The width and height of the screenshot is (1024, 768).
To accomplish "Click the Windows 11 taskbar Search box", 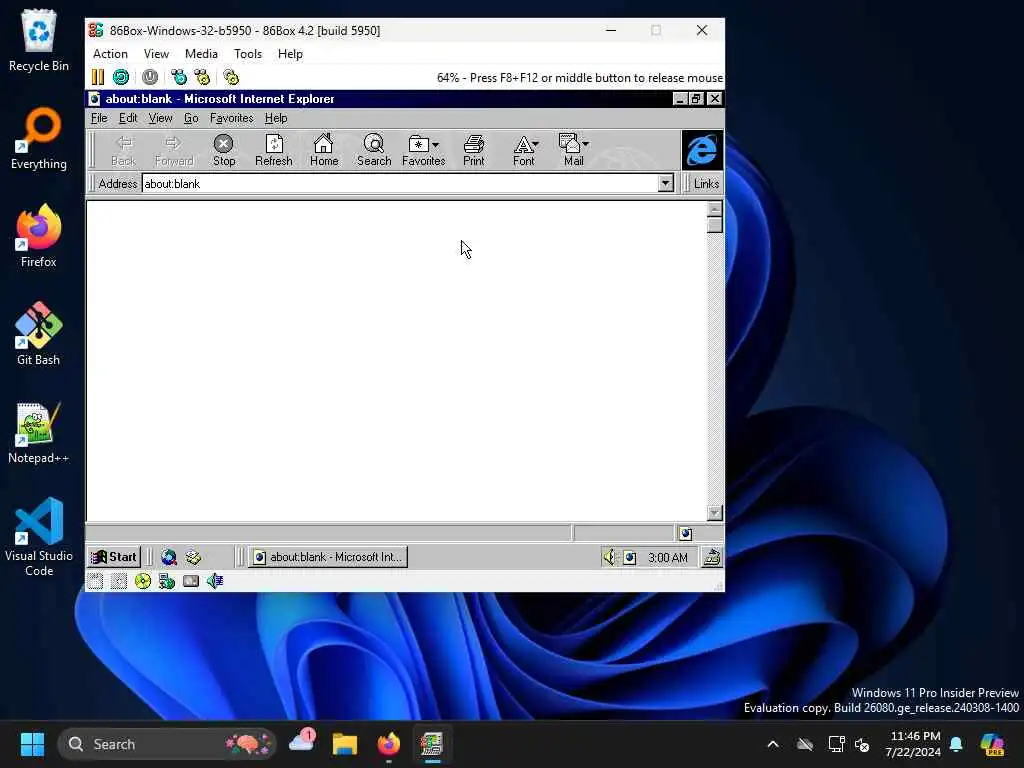I will pyautogui.click(x=167, y=744).
